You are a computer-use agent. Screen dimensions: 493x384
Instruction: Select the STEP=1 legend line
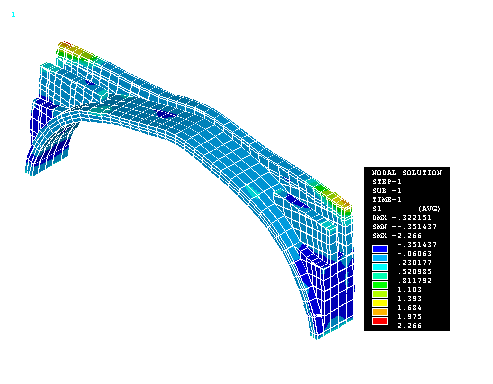[x=387, y=182]
